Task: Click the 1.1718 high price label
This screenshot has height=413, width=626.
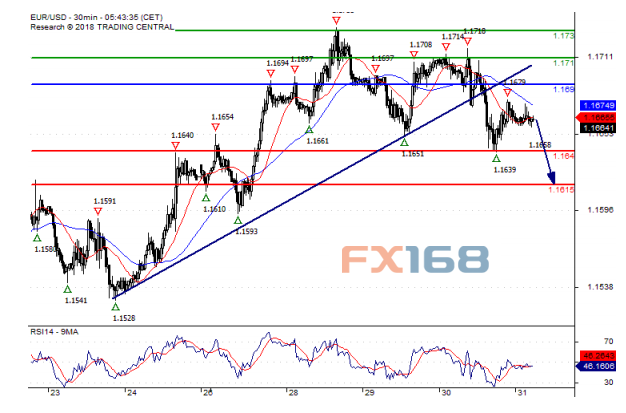Action: pos(474,31)
